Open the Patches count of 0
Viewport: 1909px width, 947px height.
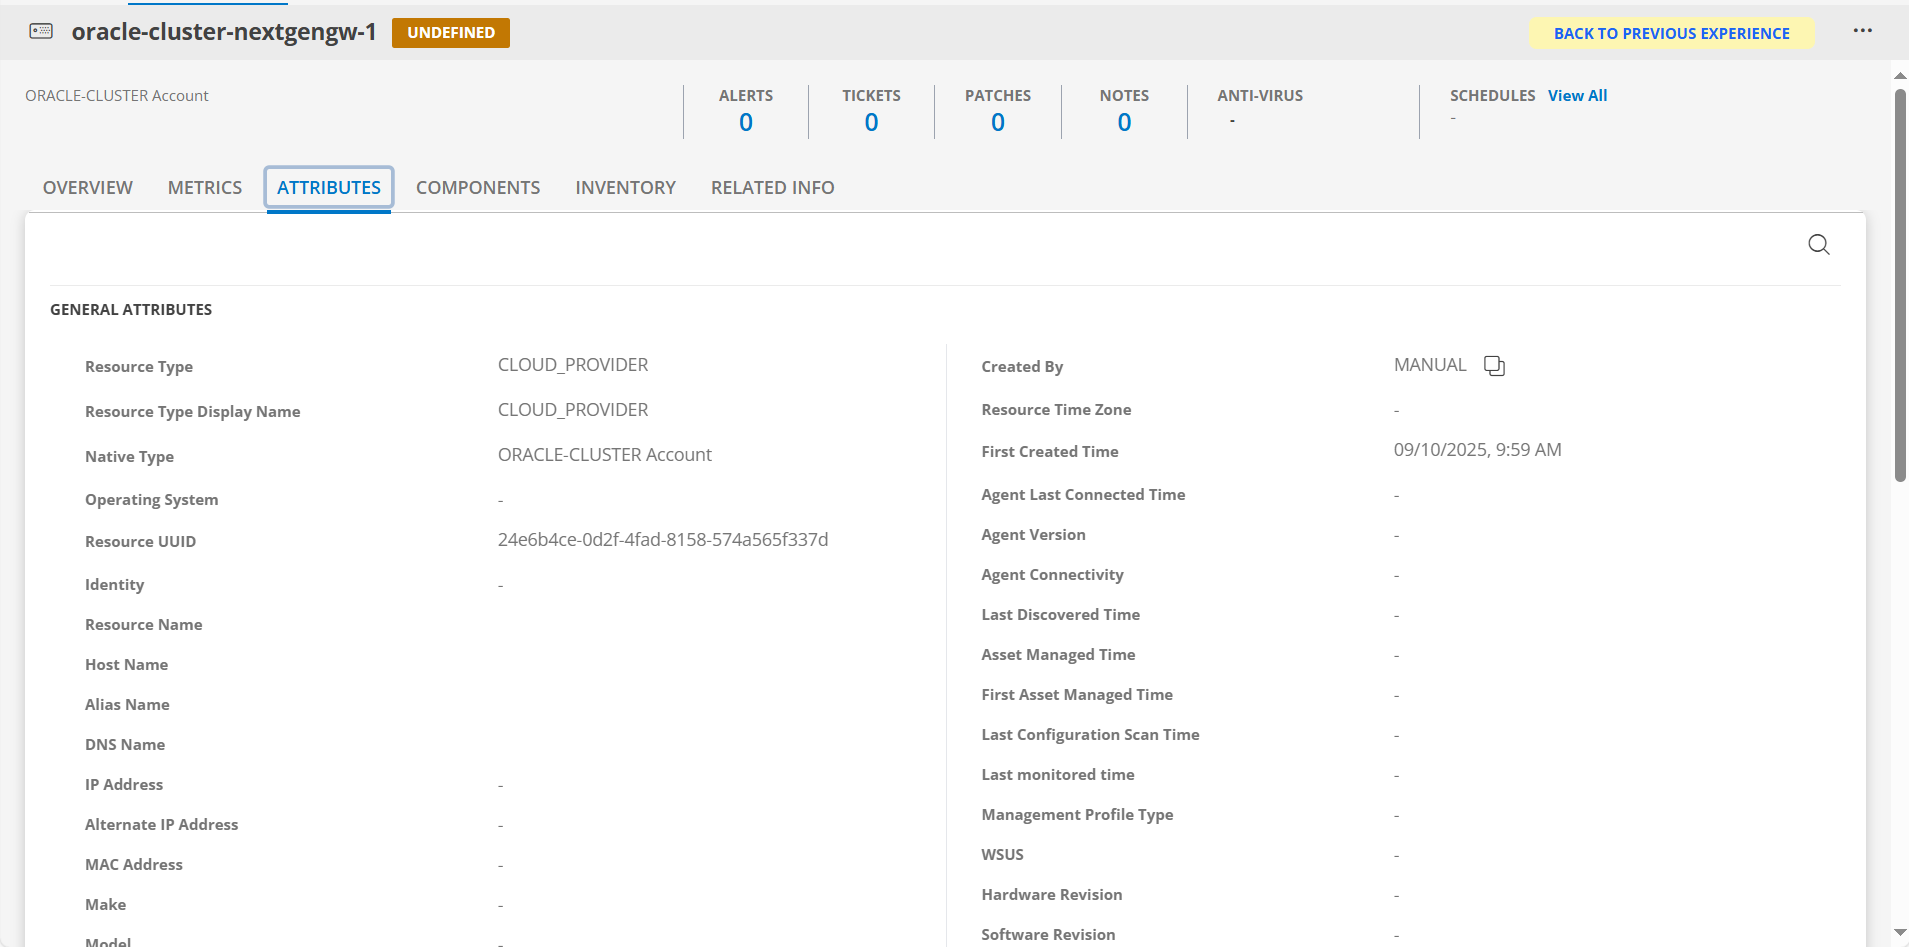(998, 123)
